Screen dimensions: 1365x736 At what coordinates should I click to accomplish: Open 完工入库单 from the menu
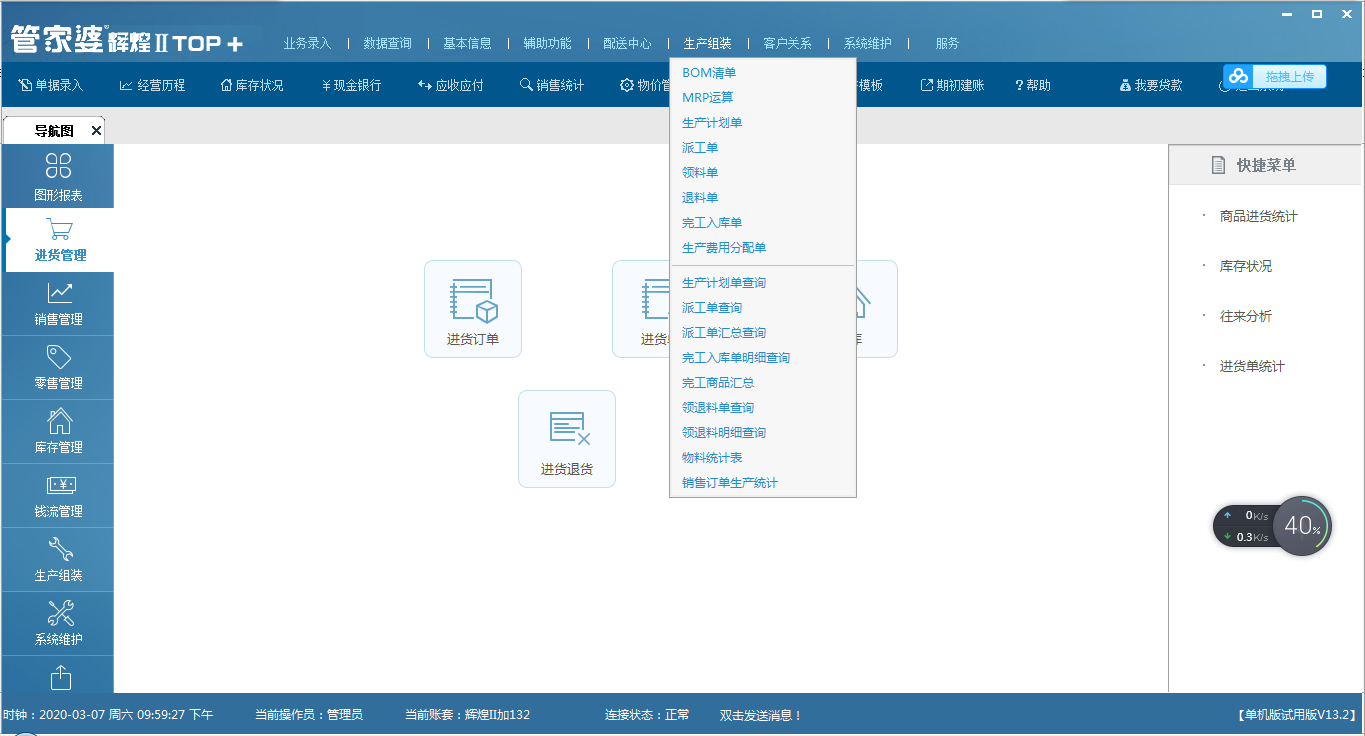click(x=712, y=223)
